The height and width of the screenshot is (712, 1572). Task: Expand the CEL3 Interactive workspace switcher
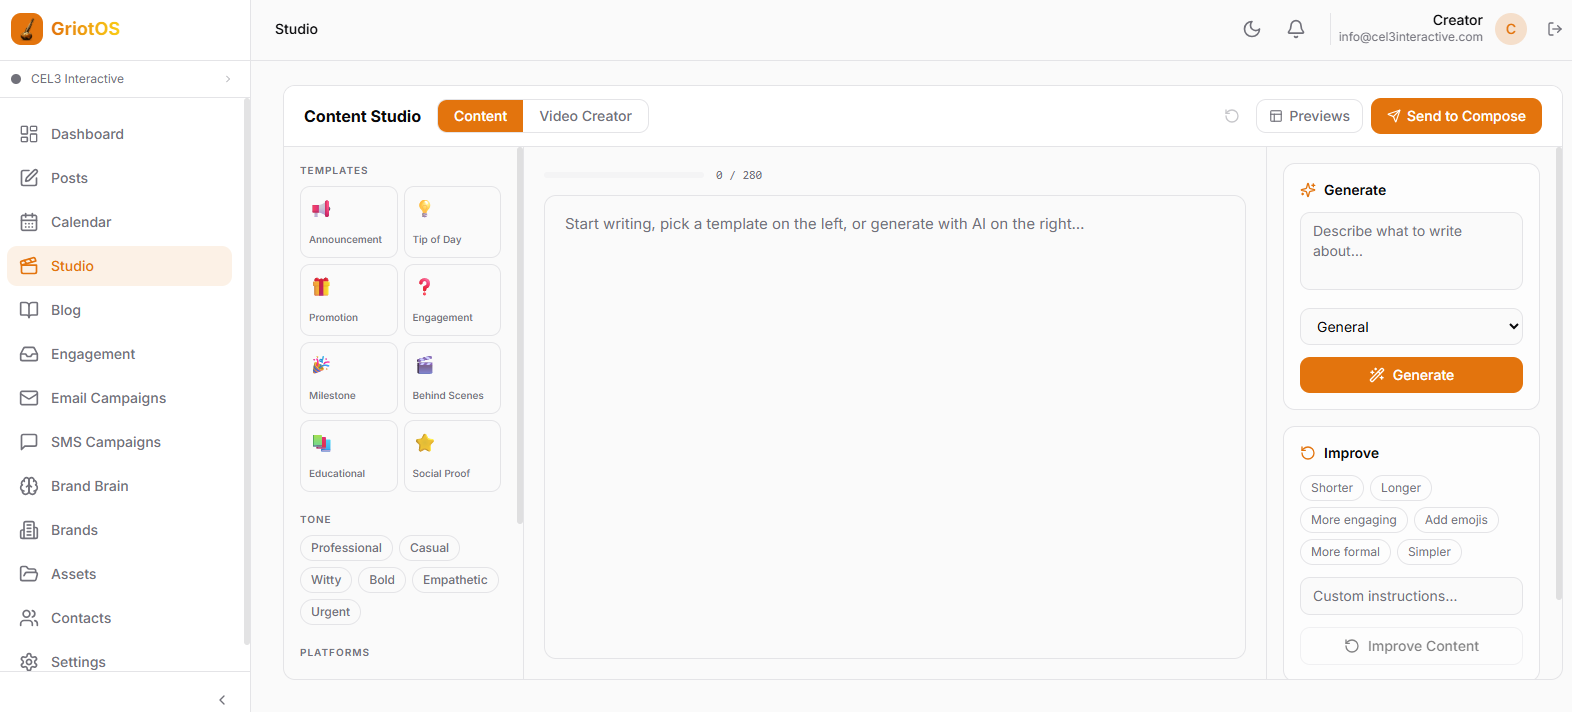pos(120,79)
